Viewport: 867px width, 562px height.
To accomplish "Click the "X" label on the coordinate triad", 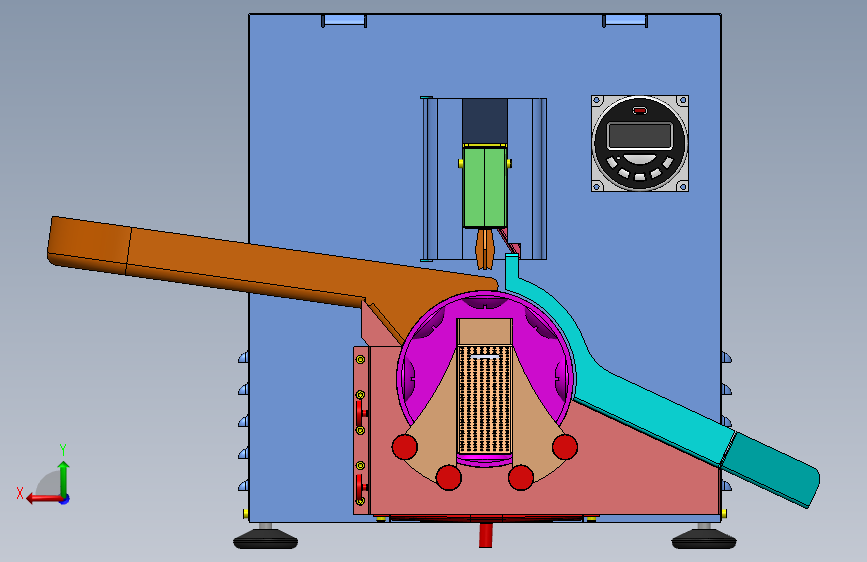I will coord(20,493).
